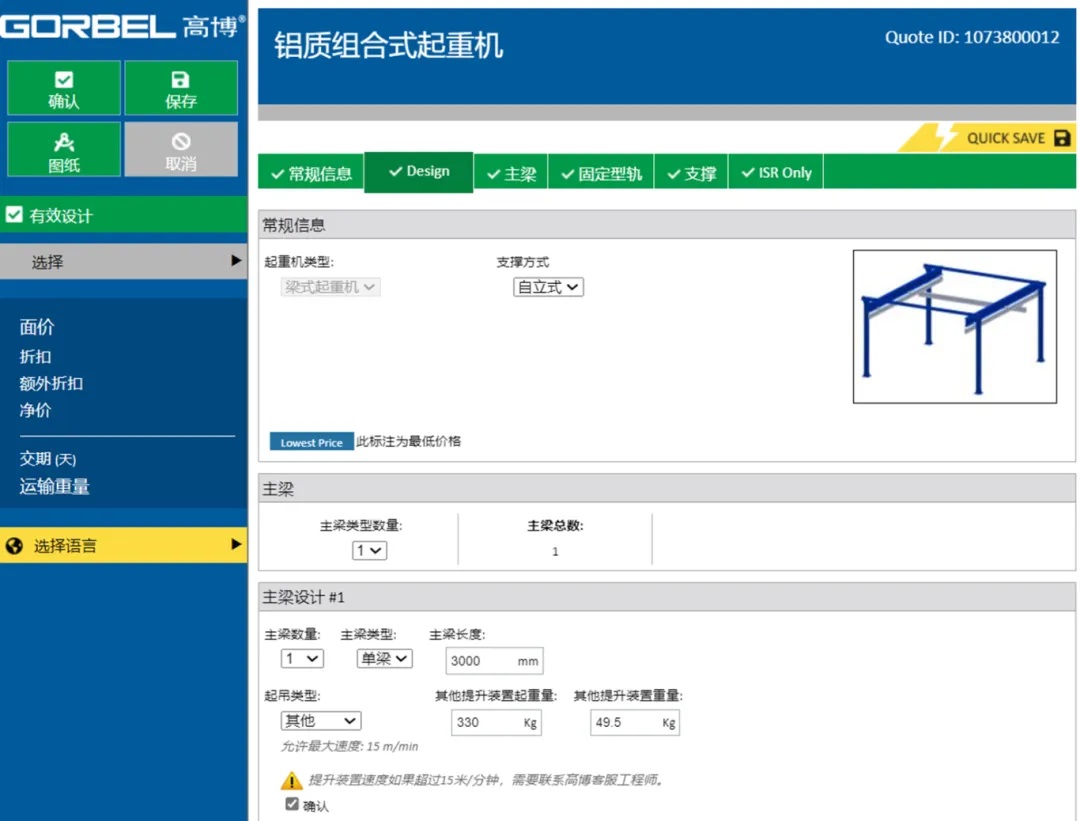
Task: Switch to the 固定型轨 tab
Action: coord(601,173)
